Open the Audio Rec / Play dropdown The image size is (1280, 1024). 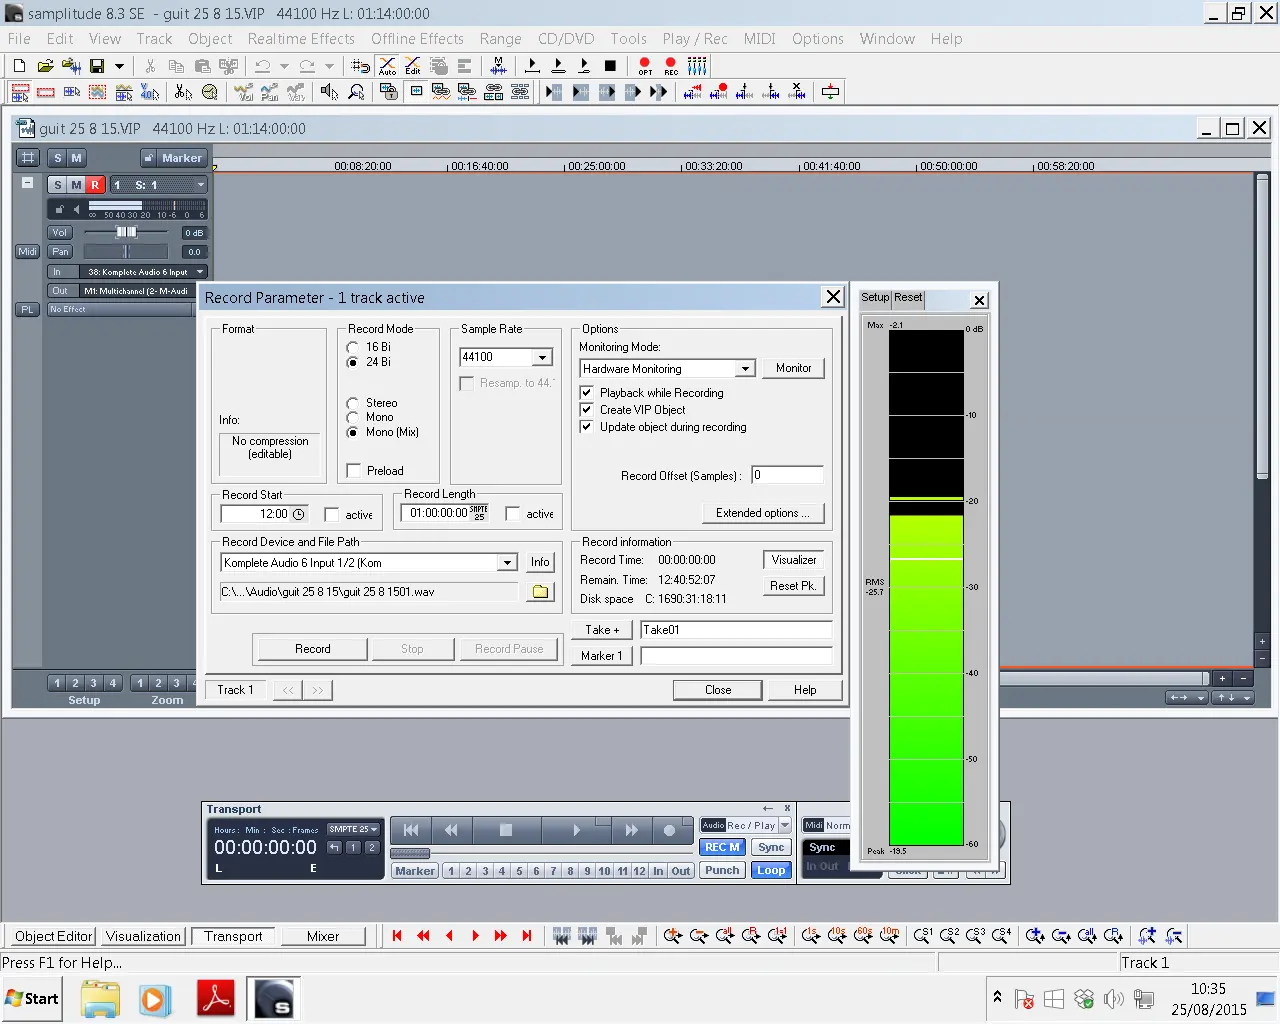point(785,826)
